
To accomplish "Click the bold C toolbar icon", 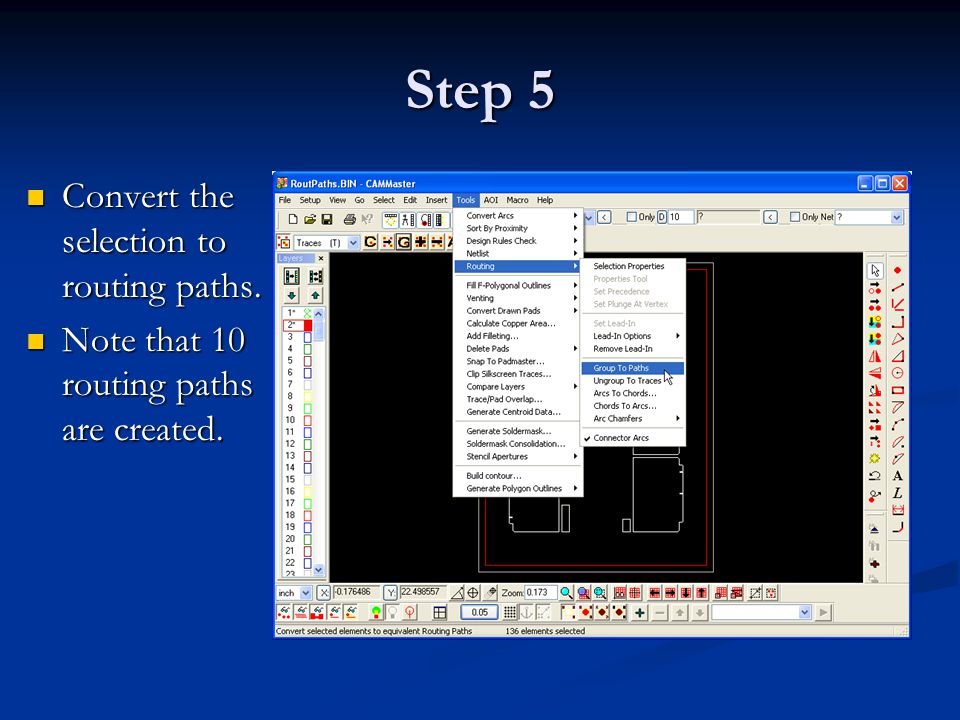I will pyautogui.click(x=370, y=242).
